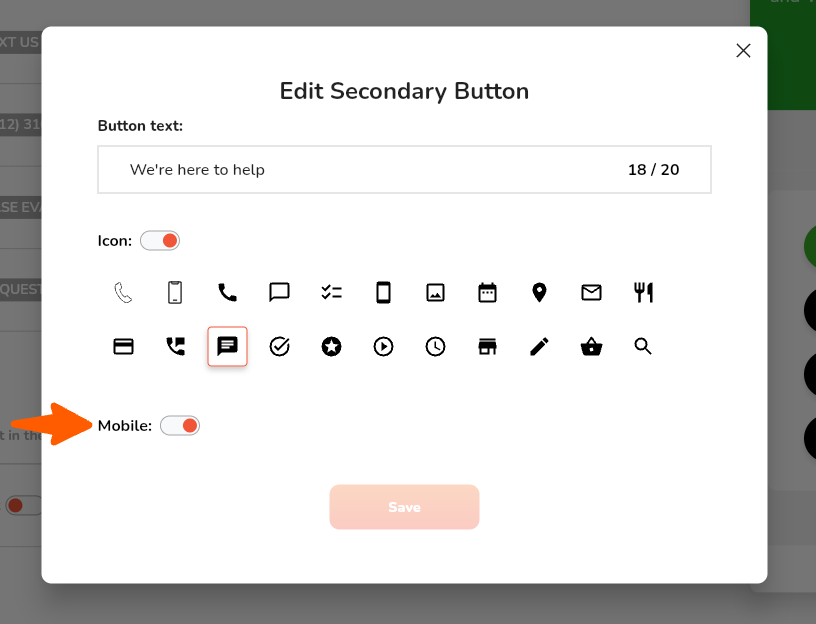Toggle the Mobile switch
The height and width of the screenshot is (624, 816).
click(180, 426)
